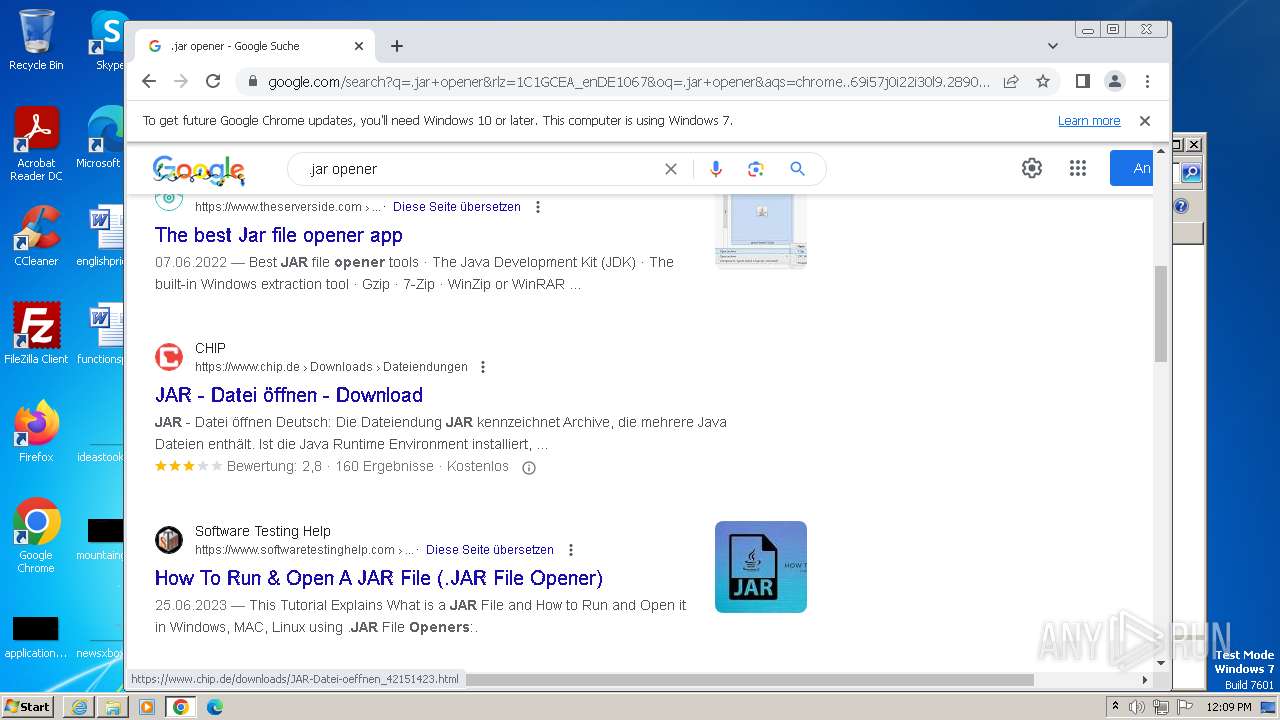Open the tab search dropdown arrow
Viewport: 1280px width, 720px height.
point(1052,46)
